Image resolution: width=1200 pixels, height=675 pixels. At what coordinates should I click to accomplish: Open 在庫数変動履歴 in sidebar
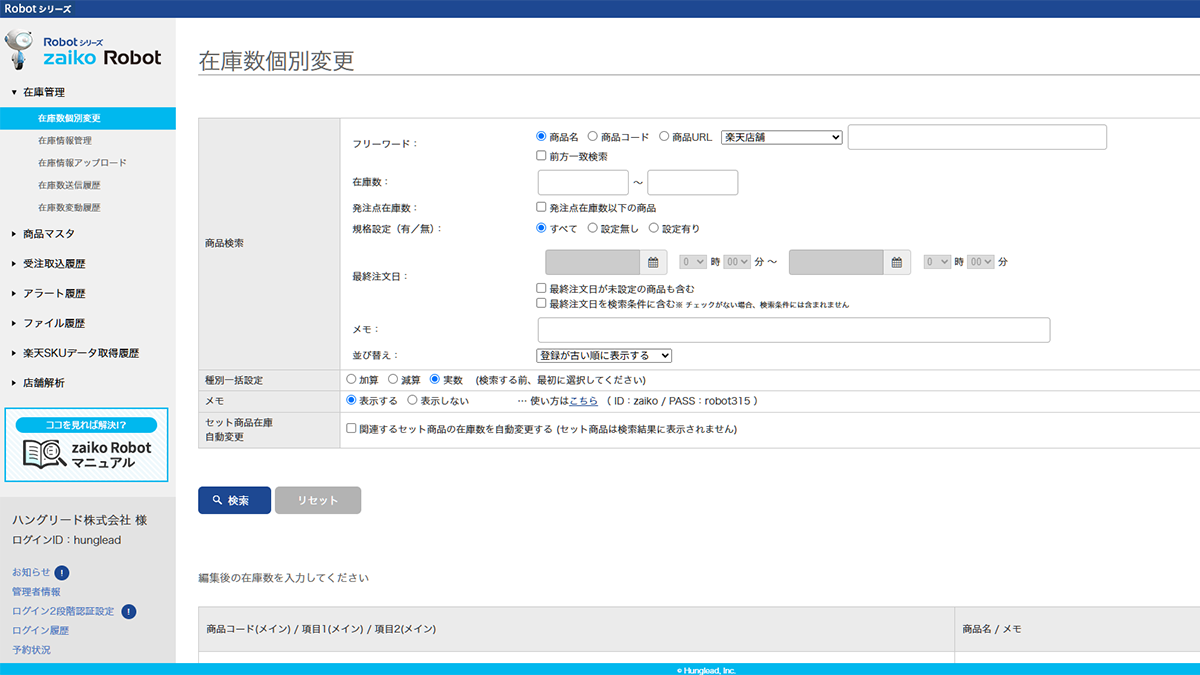point(69,208)
